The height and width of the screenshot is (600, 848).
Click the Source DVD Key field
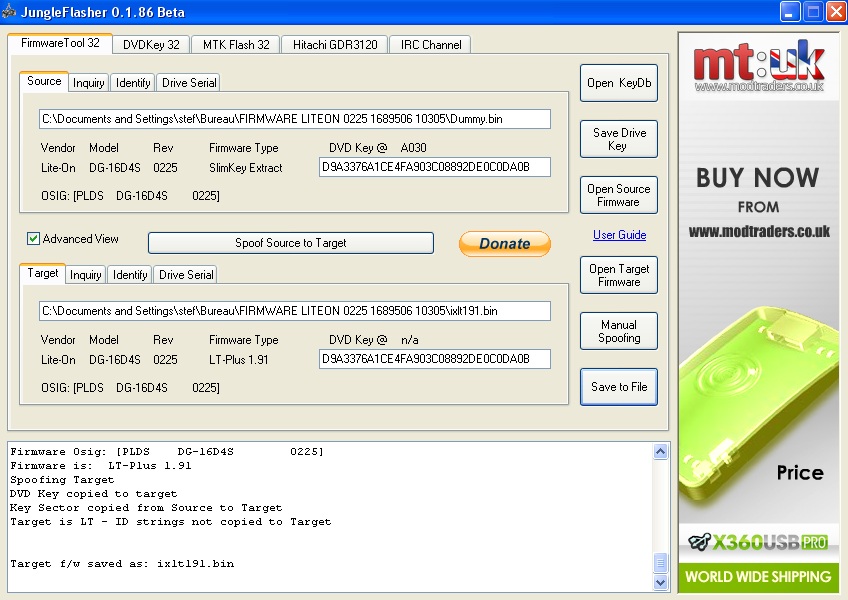pos(435,167)
